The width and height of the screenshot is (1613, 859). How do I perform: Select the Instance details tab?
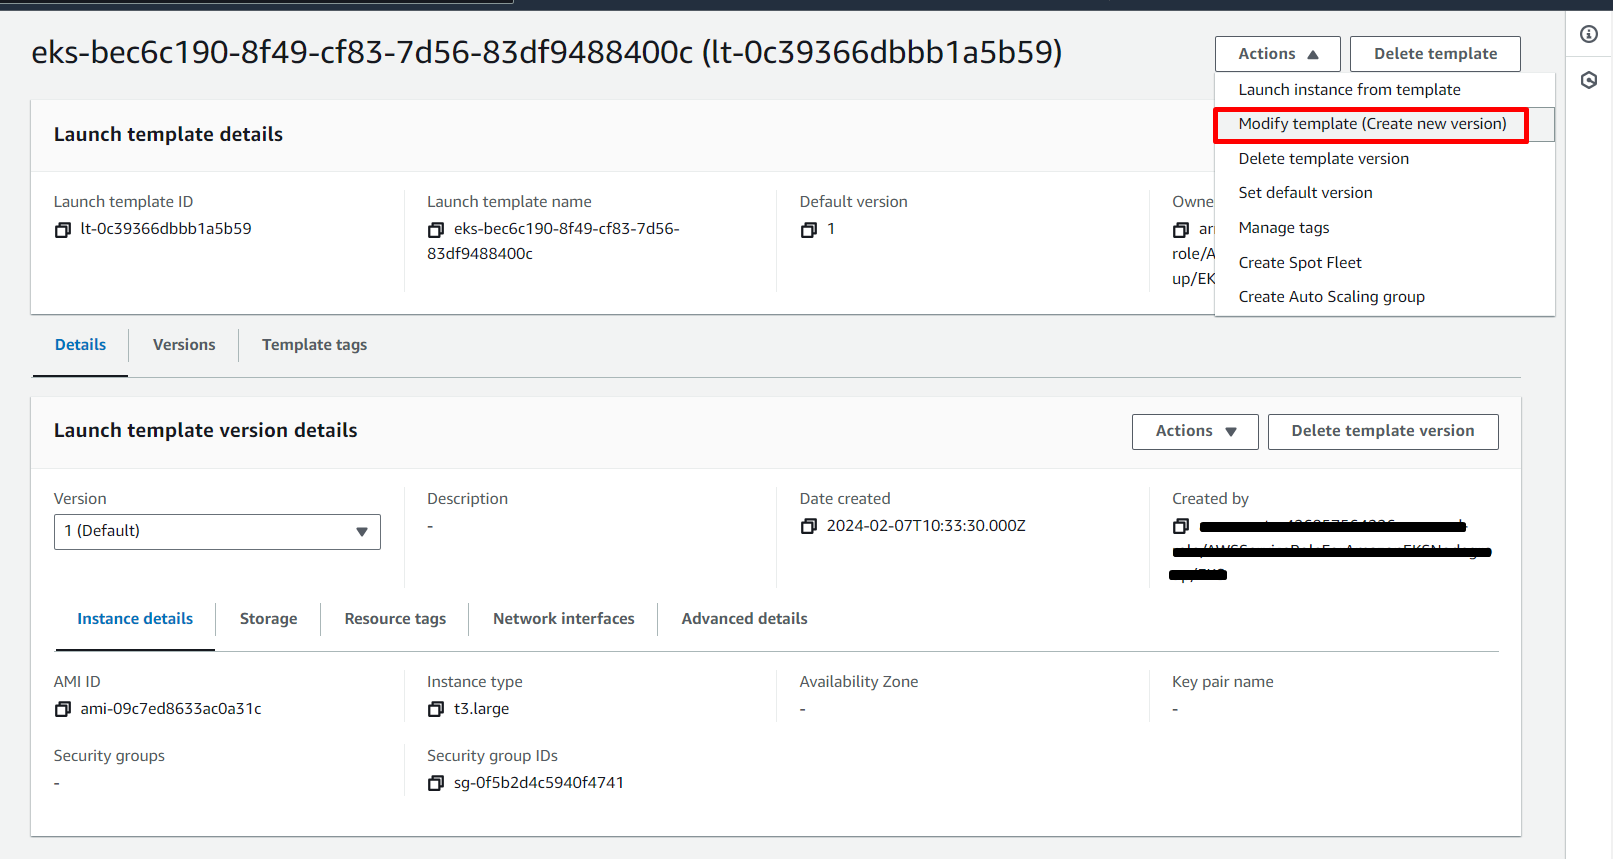pyautogui.click(x=135, y=619)
